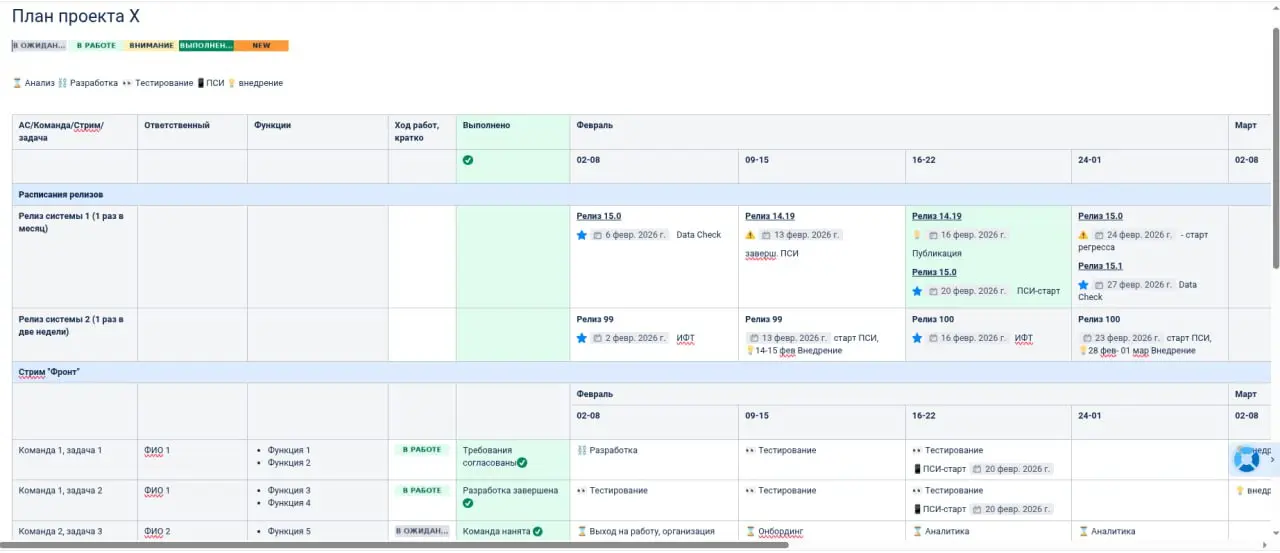
Task: Click the top «В РАБОТЕ» legend badge
Action: point(96,46)
